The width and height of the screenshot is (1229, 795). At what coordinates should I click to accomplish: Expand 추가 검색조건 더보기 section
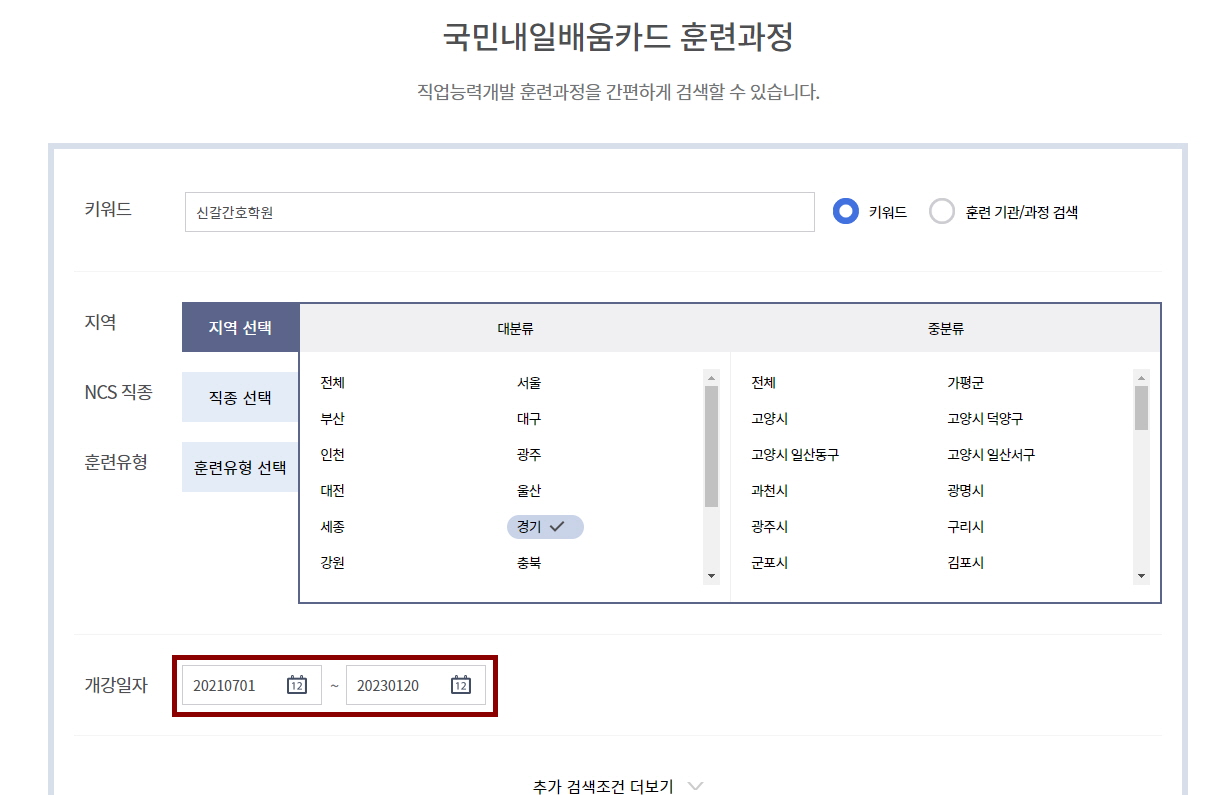(617, 786)
